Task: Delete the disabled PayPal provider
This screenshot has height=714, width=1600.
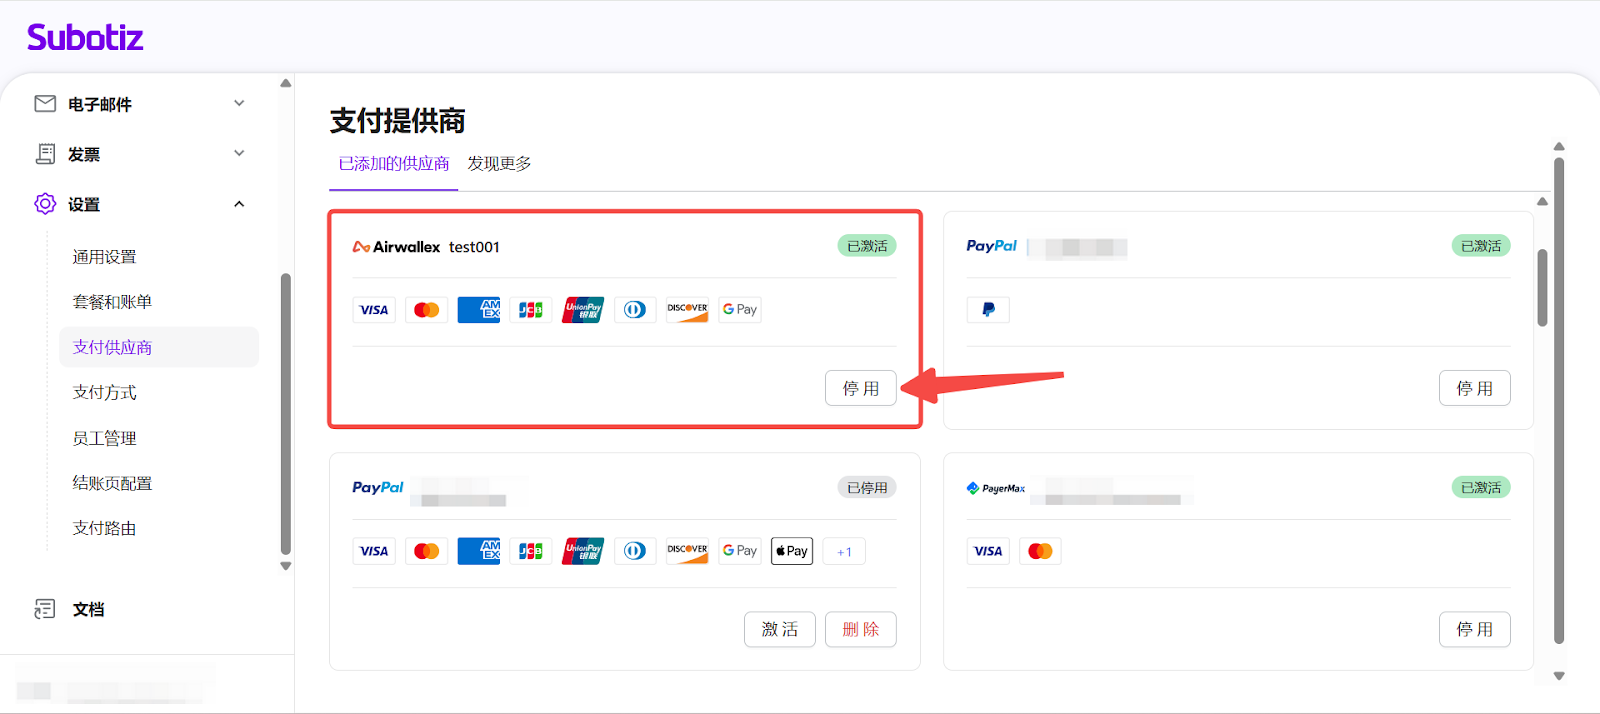Action: tap(860, 629)
